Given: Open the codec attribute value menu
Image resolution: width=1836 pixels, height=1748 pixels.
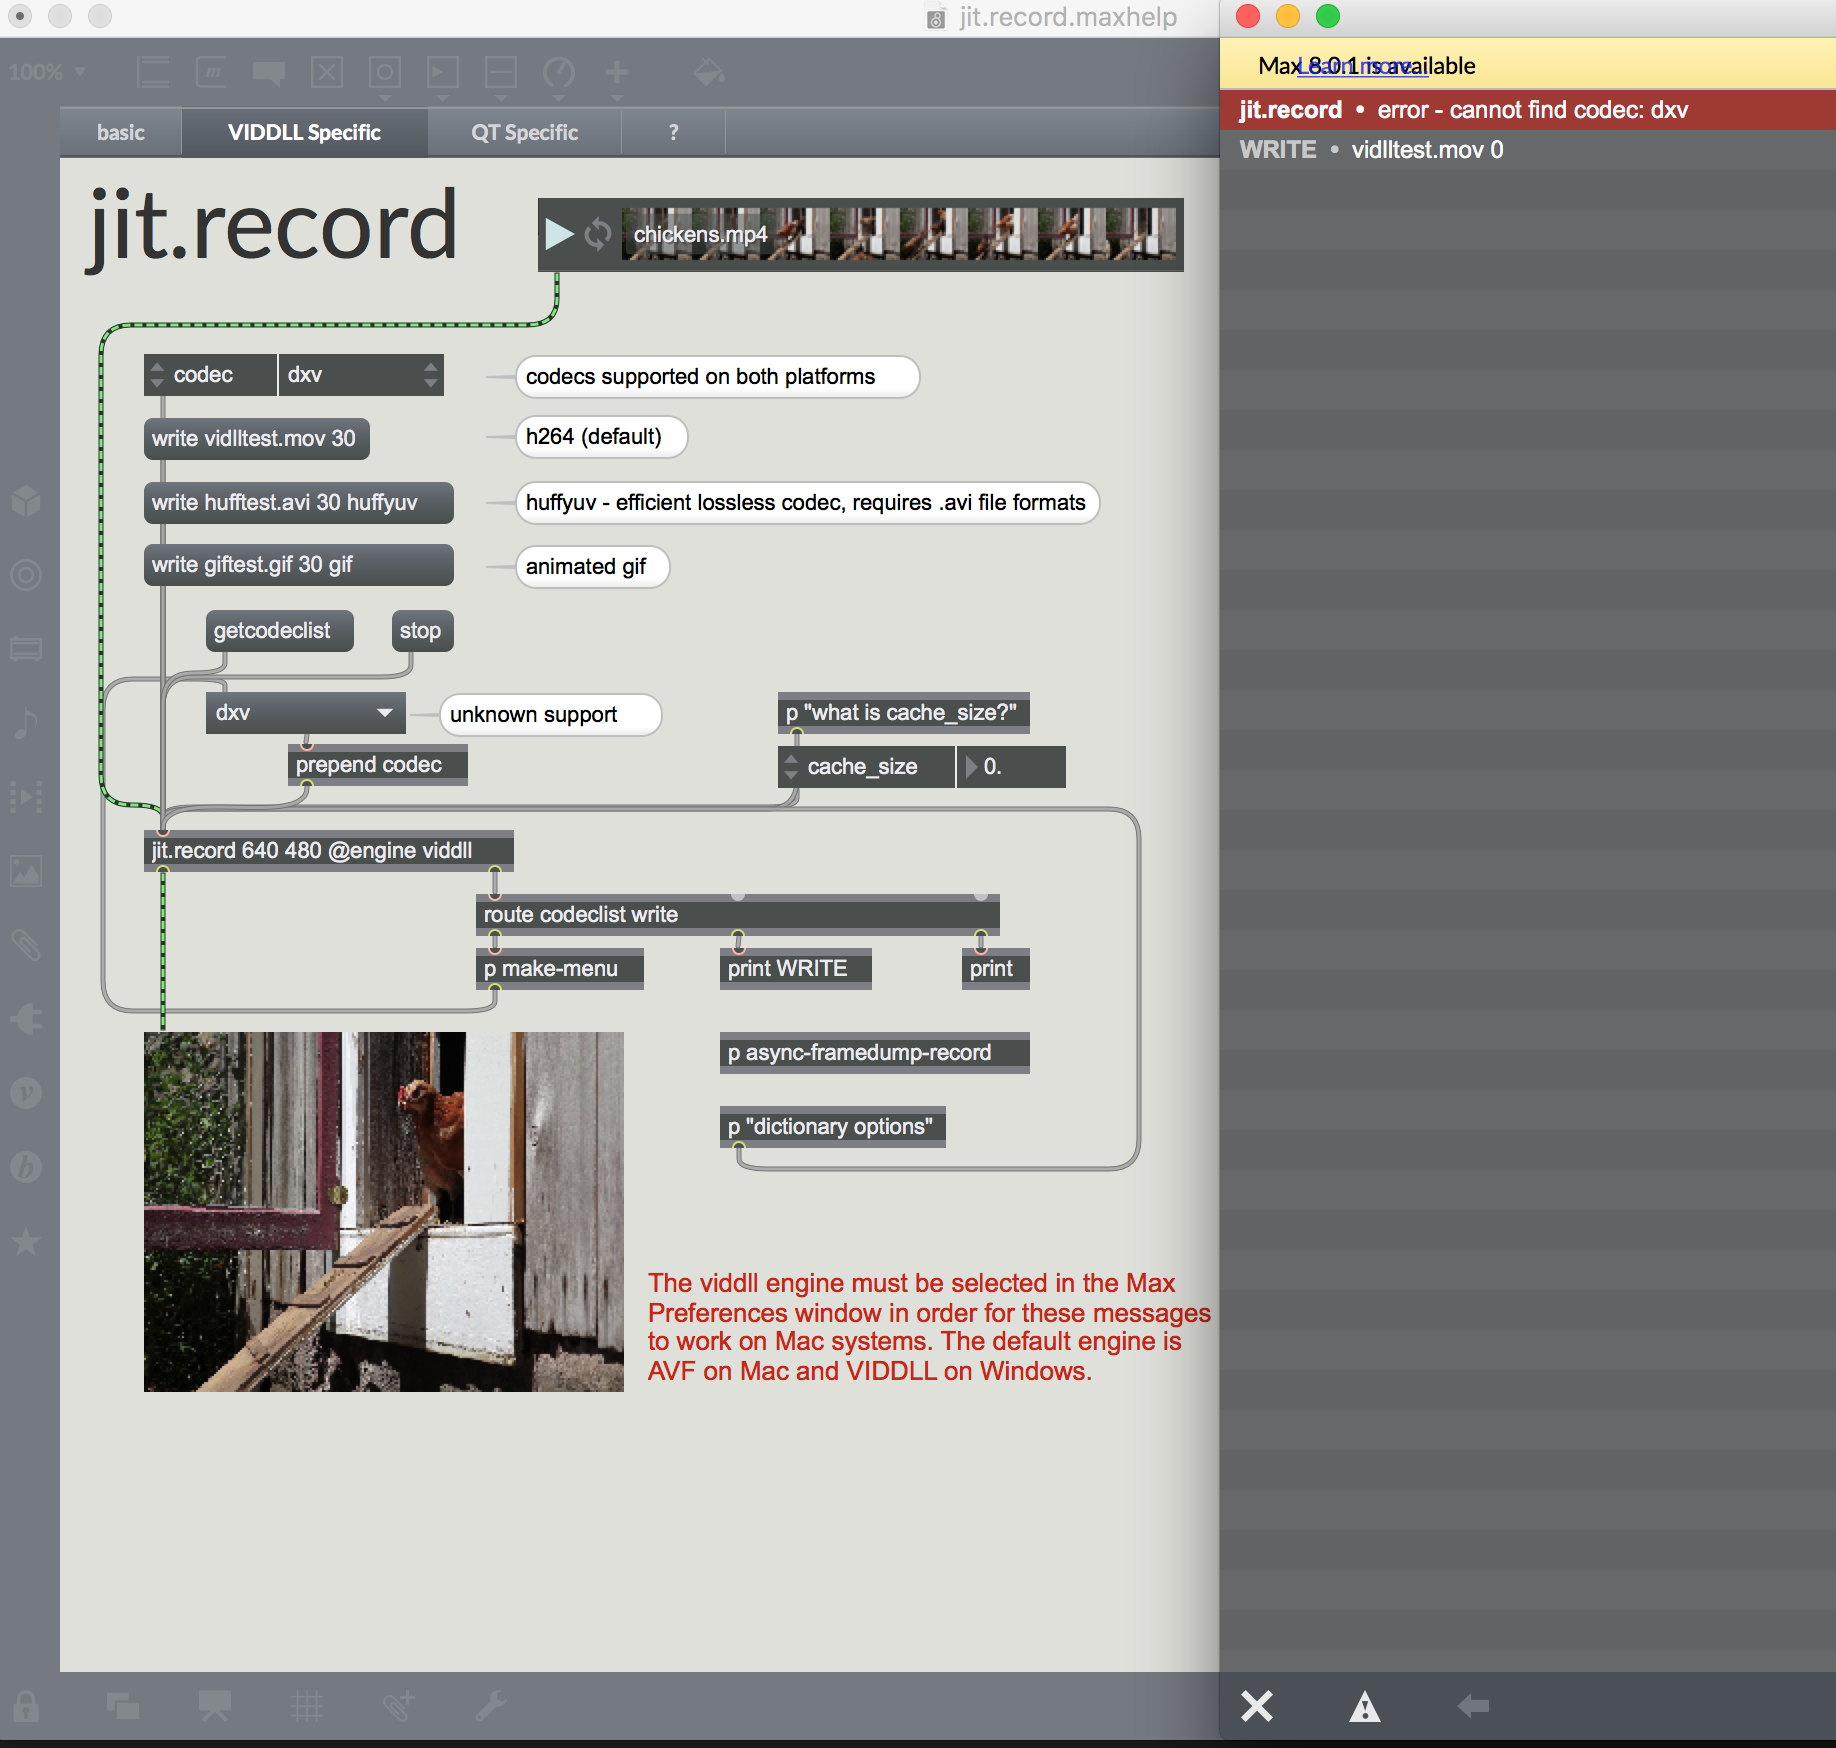Looking at the screenshot, I should 360,375.
